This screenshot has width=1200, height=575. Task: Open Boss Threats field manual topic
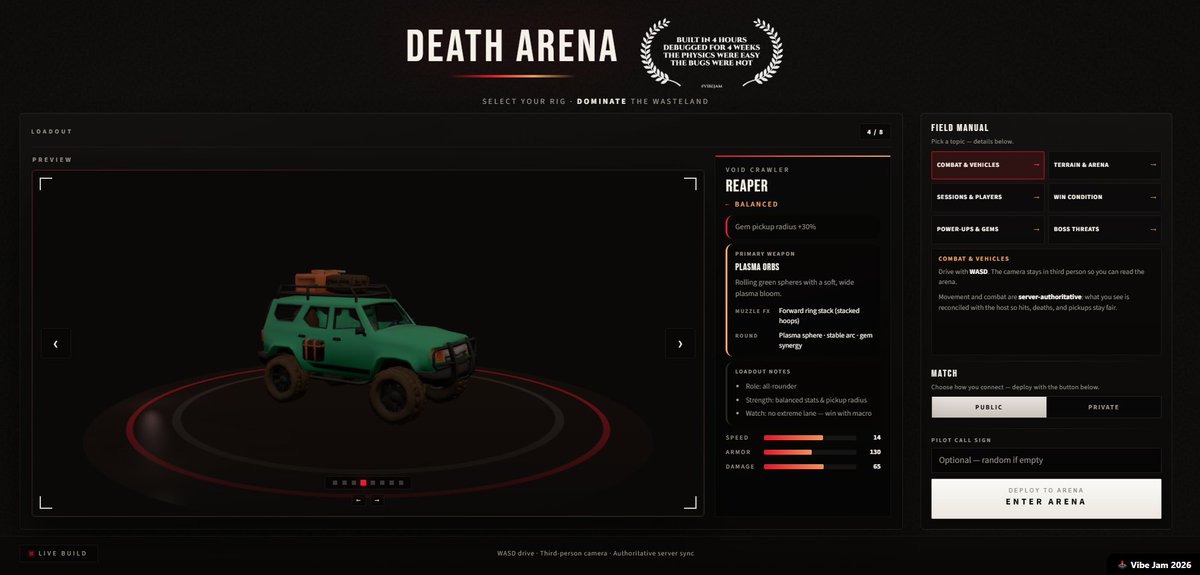click(1104, 229)
